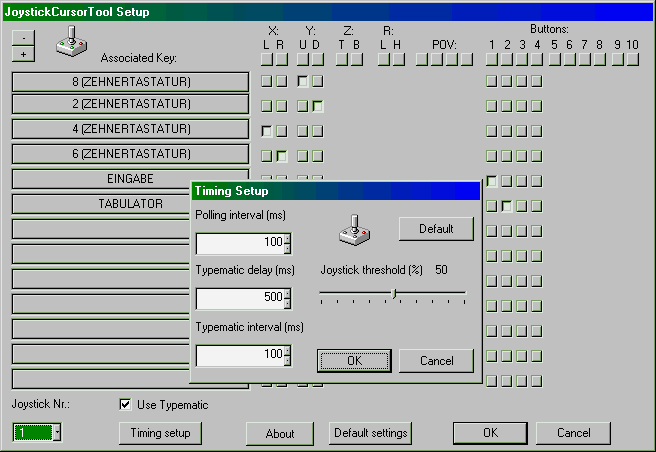Select the 2 (ZEHNERTASTATUR) key assignment button
656x452 pixels.
pyautogui.click(x=130, y=104)
